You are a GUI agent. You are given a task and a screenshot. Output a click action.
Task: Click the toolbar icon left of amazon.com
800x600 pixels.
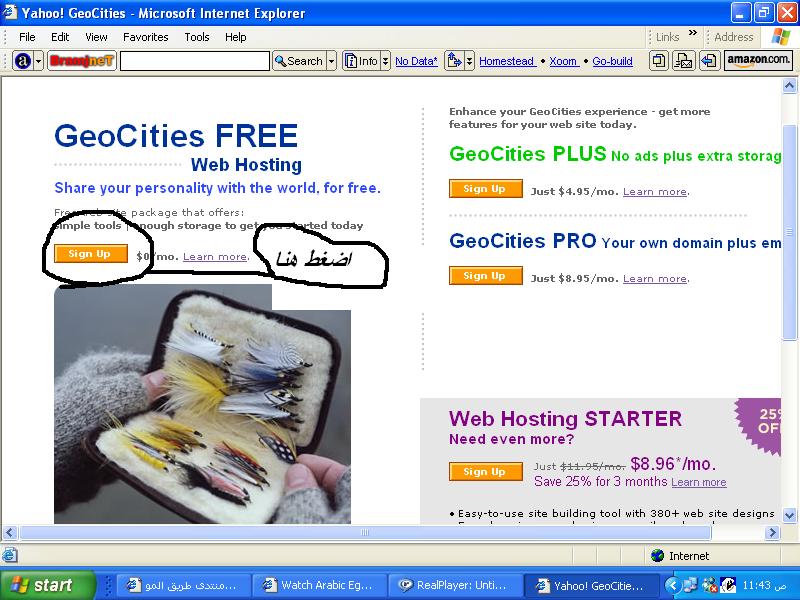709,61
